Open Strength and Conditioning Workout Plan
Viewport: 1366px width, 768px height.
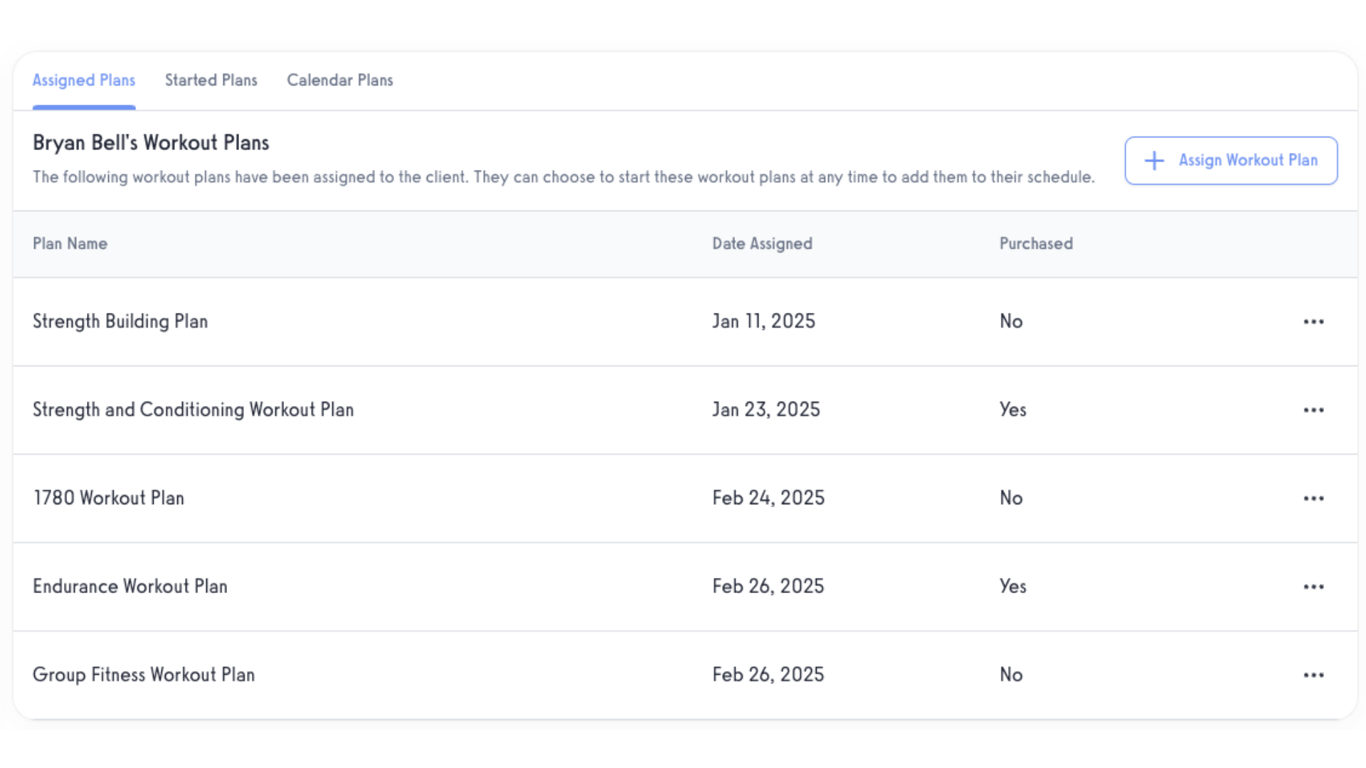[193, 410]
